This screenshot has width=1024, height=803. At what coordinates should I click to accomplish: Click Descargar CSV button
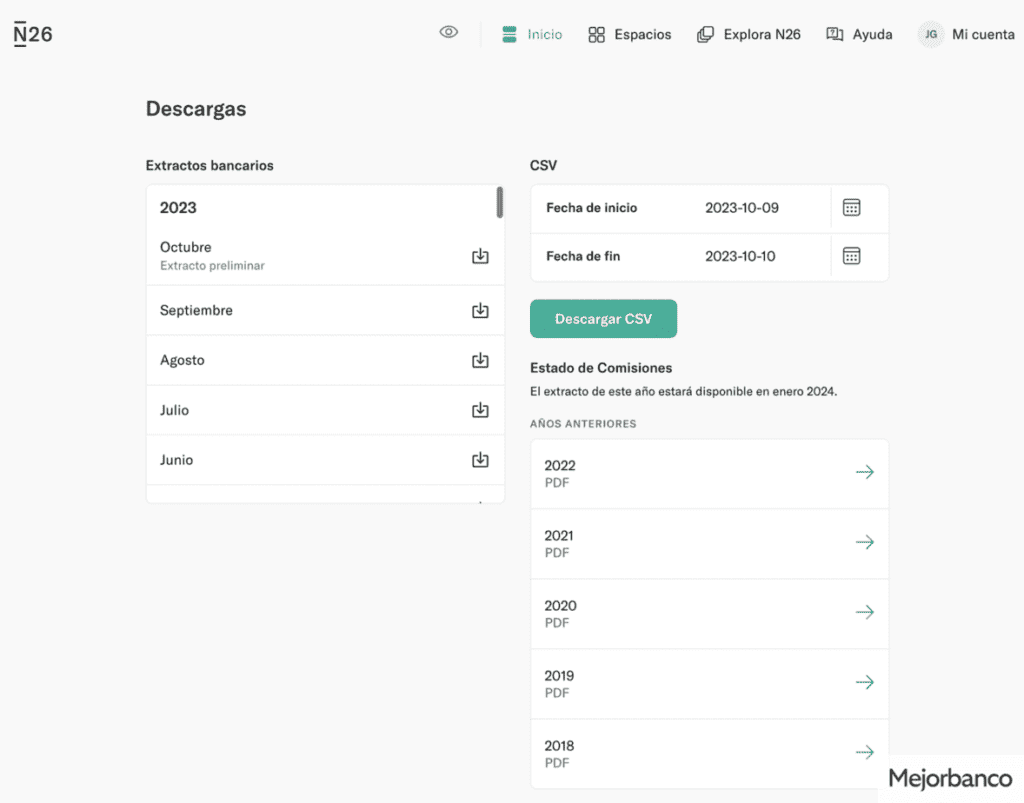[603, 319]
